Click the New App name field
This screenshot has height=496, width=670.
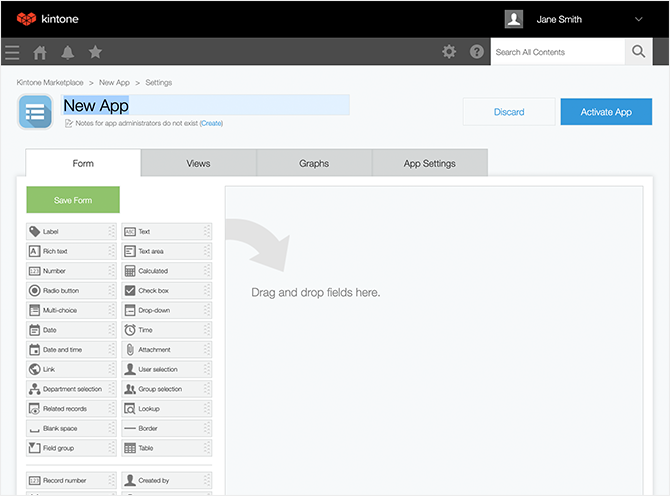(205, 105)
